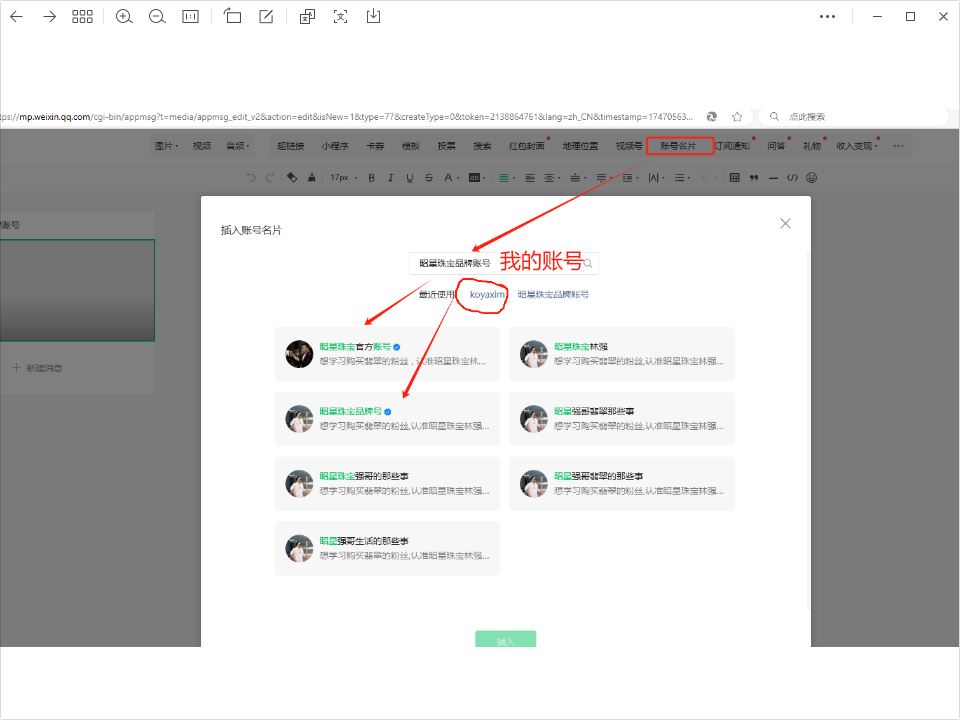The image size is (960, 720).
Task: Select the 昭星珠宝林强 card
Action: 621,354
